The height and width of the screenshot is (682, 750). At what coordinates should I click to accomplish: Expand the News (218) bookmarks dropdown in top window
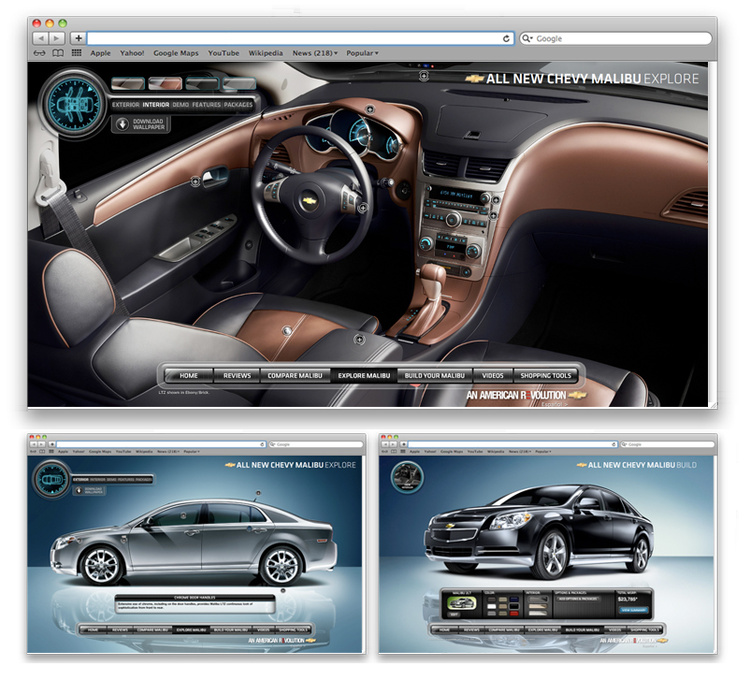tap(315, 53)
